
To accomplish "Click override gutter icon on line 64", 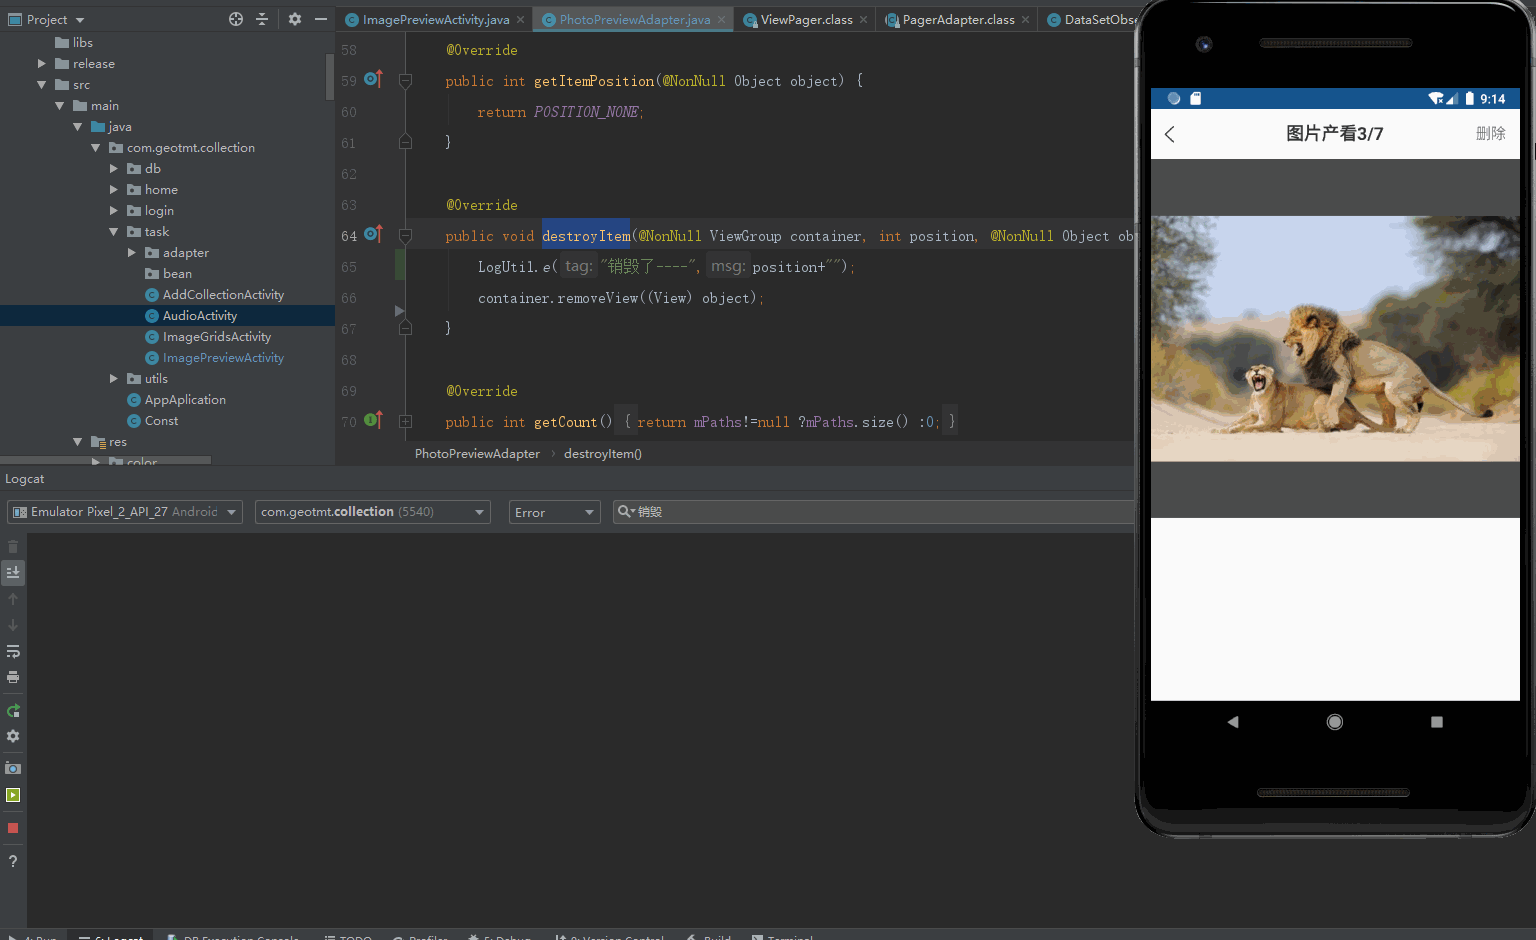I will 373,234.
